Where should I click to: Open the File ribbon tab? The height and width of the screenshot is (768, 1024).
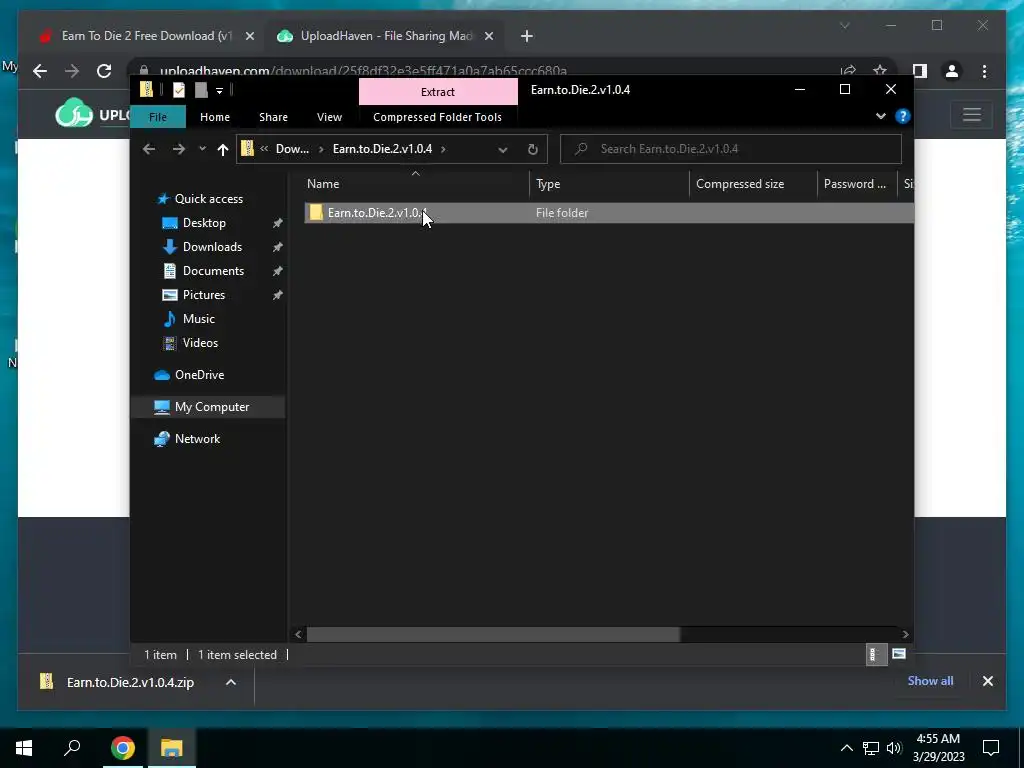point(157,117)
